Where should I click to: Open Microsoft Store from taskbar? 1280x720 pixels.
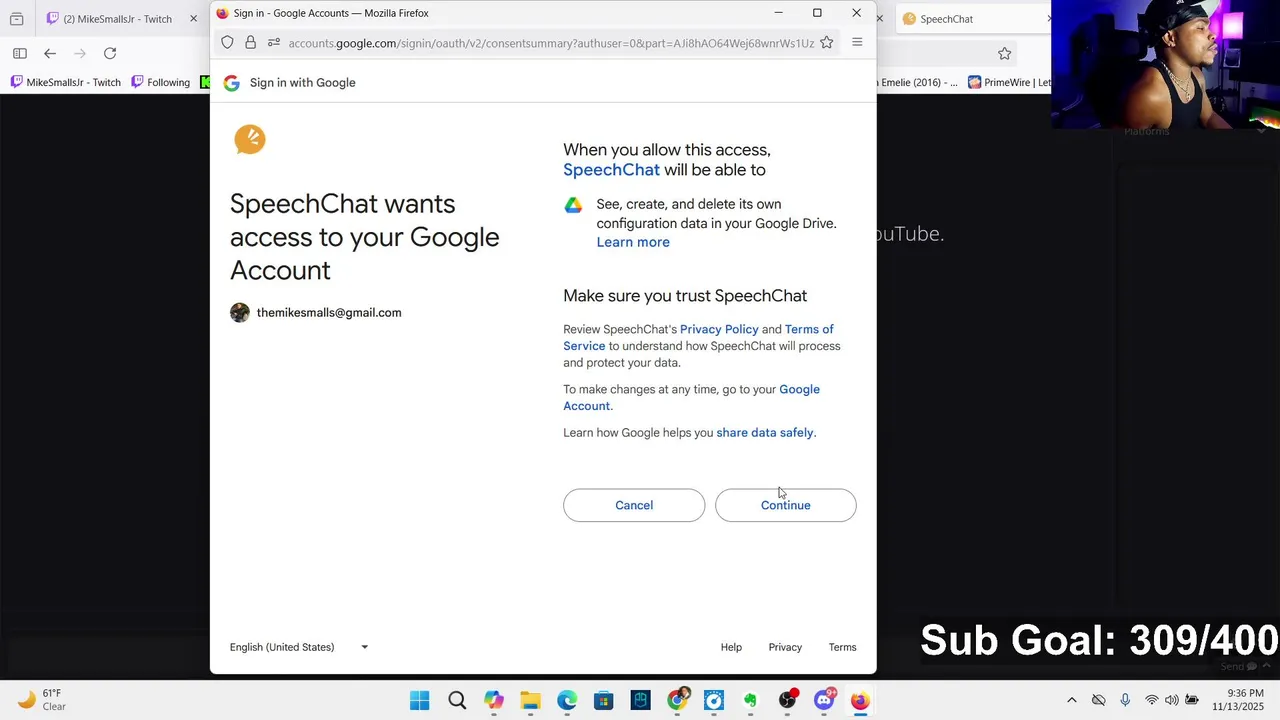pos(604,701)
